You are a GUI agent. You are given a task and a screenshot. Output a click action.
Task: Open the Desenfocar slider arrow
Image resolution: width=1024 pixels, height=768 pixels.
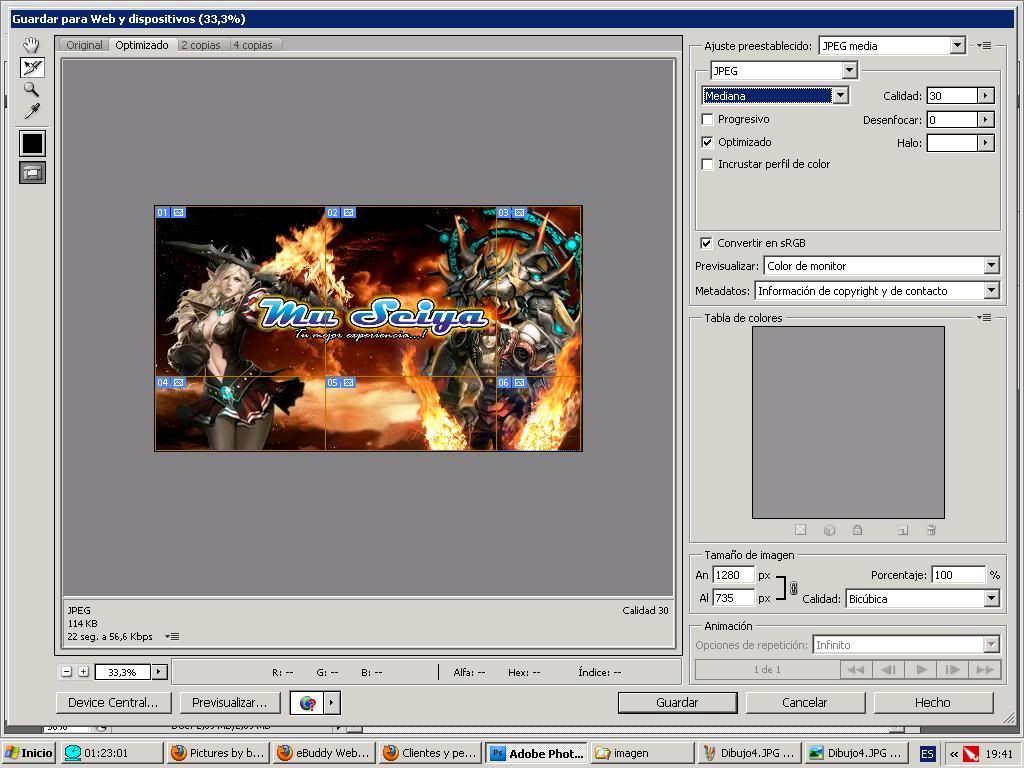tap(985, 120)
